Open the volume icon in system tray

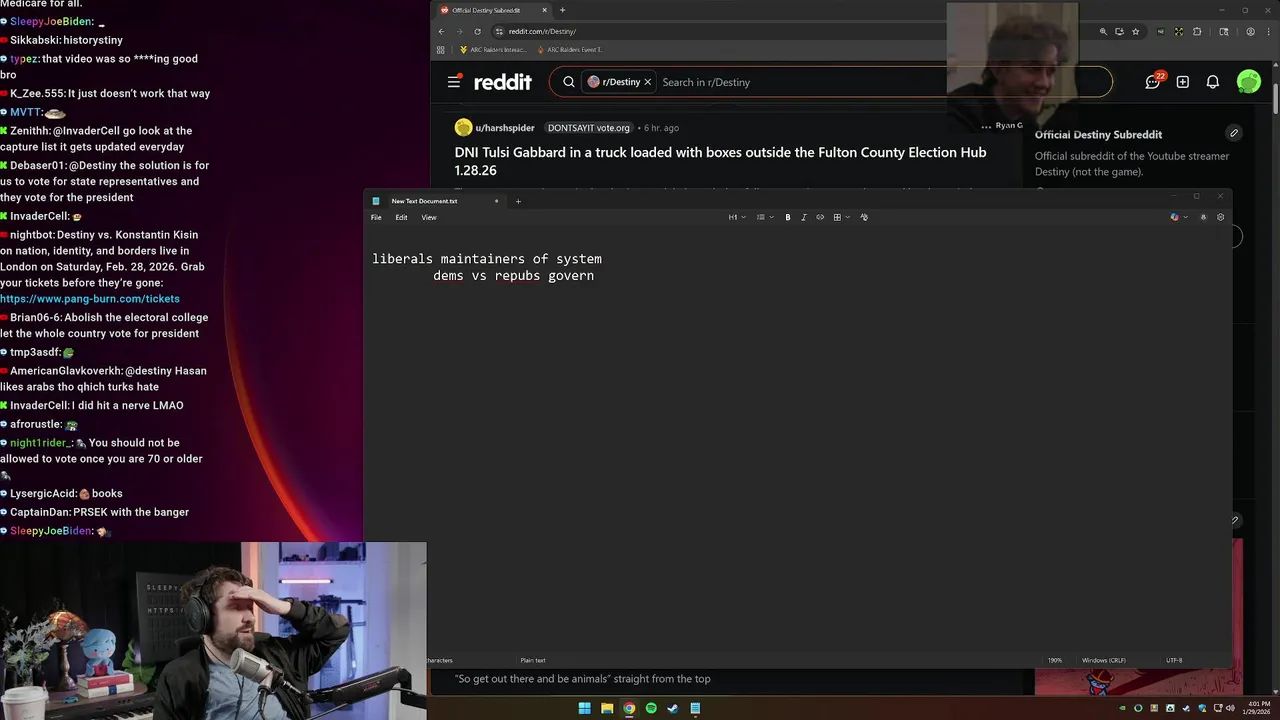(1230, 708)
